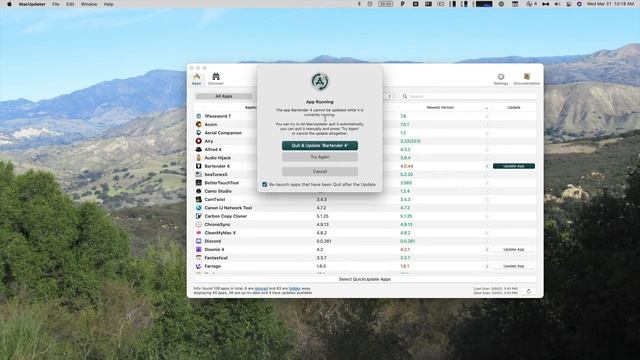Open the Discover binoculars icon

216,79
